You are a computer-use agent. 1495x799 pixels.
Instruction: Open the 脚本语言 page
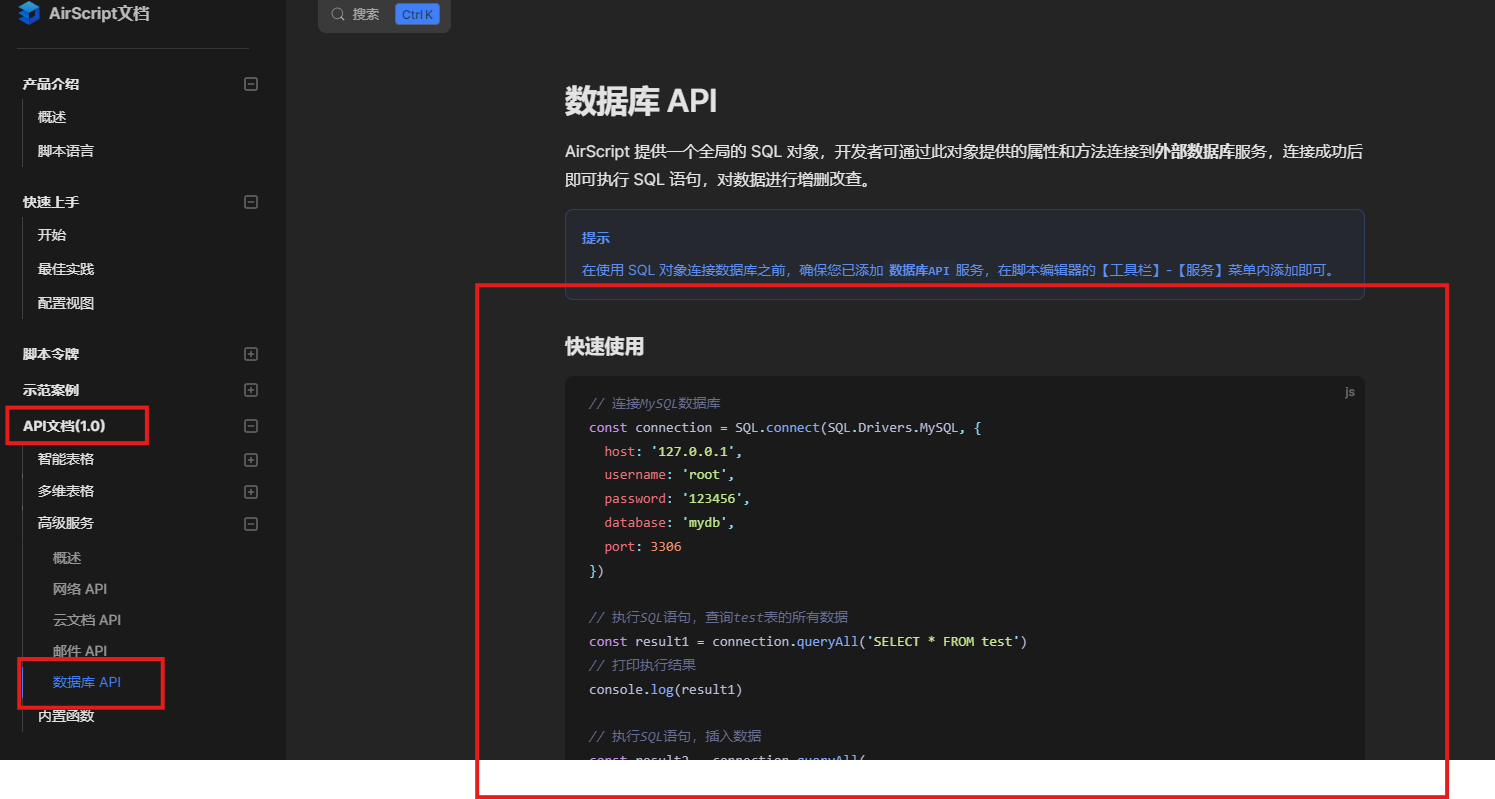click(66, 151)
